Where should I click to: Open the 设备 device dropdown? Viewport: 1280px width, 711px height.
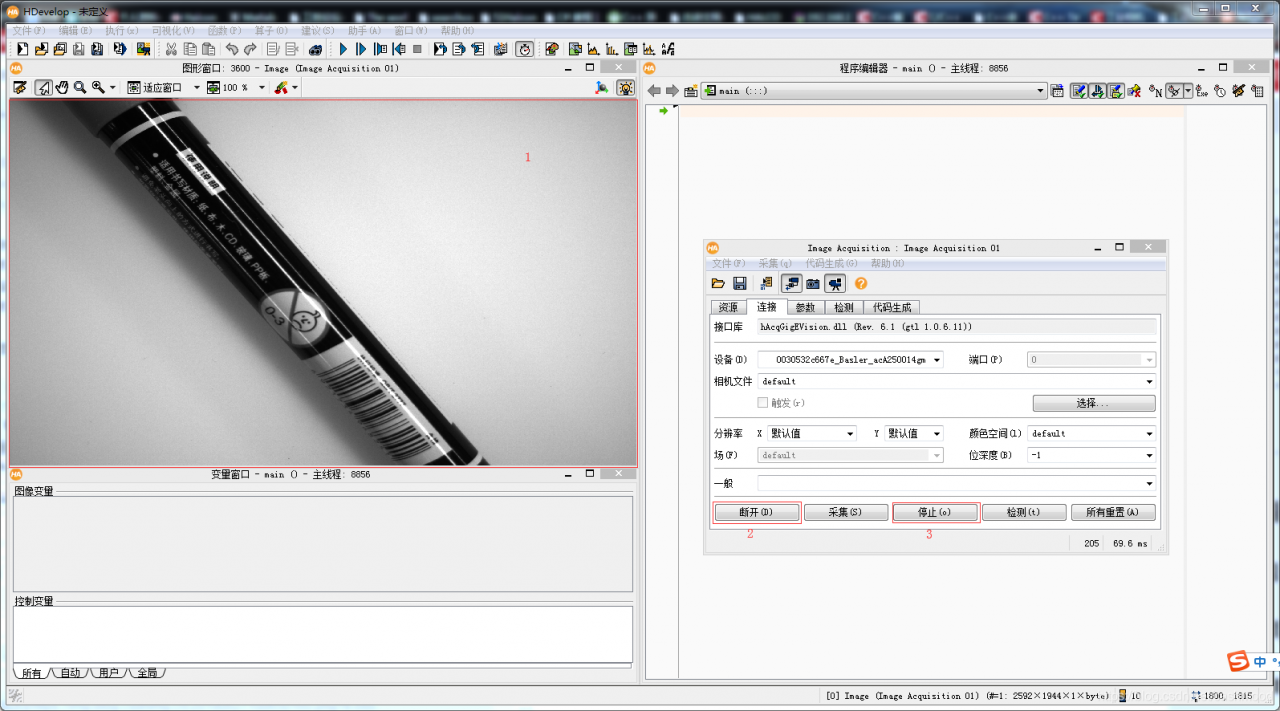pyautogui.click(x=850, y=360)
